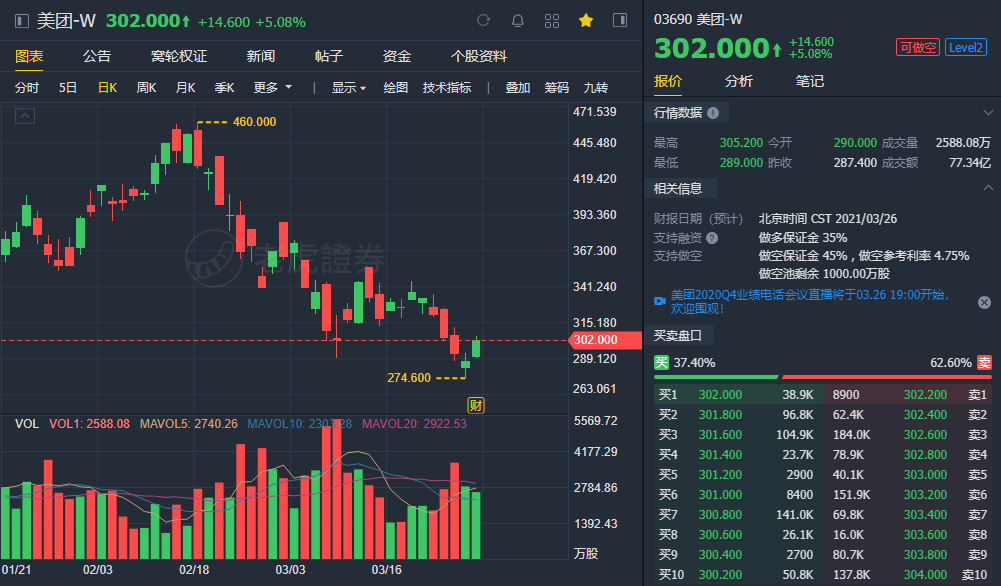Select 月K chart period
The image size is (1001, 586).
185,87
